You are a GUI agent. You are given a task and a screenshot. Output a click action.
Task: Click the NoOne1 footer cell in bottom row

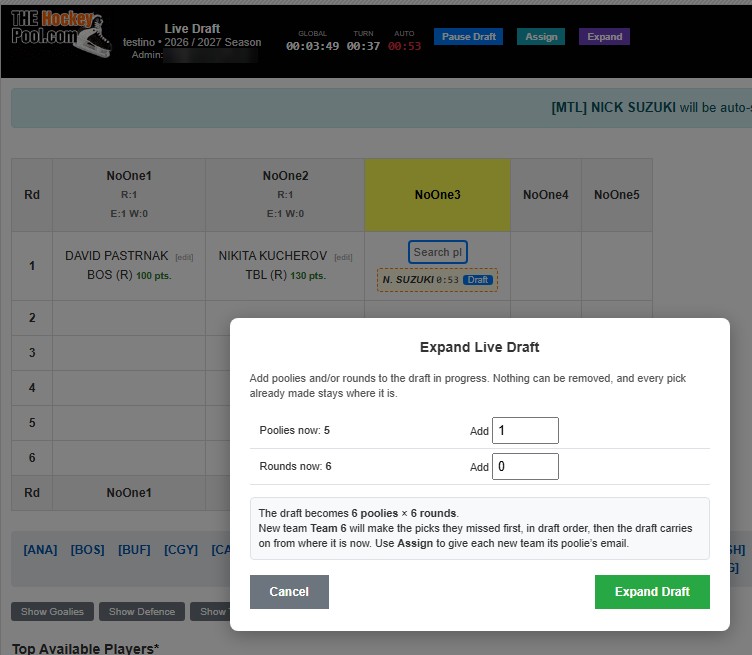(x=129, y=493)
